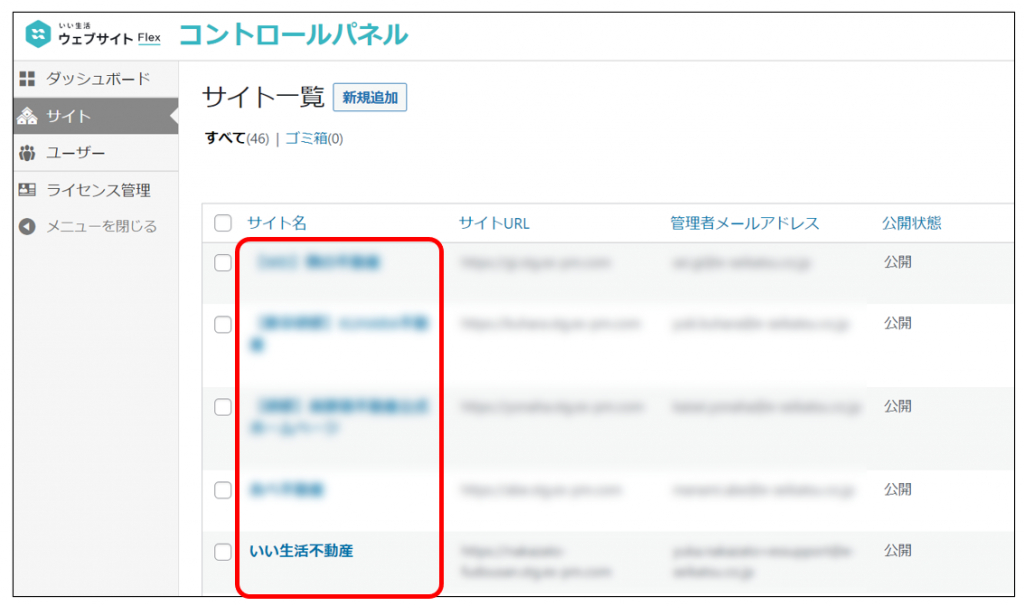Open the いい生活不動産 site link
Image resolution: width=1024 pixels, height=606 pixels.
(301, 551)
